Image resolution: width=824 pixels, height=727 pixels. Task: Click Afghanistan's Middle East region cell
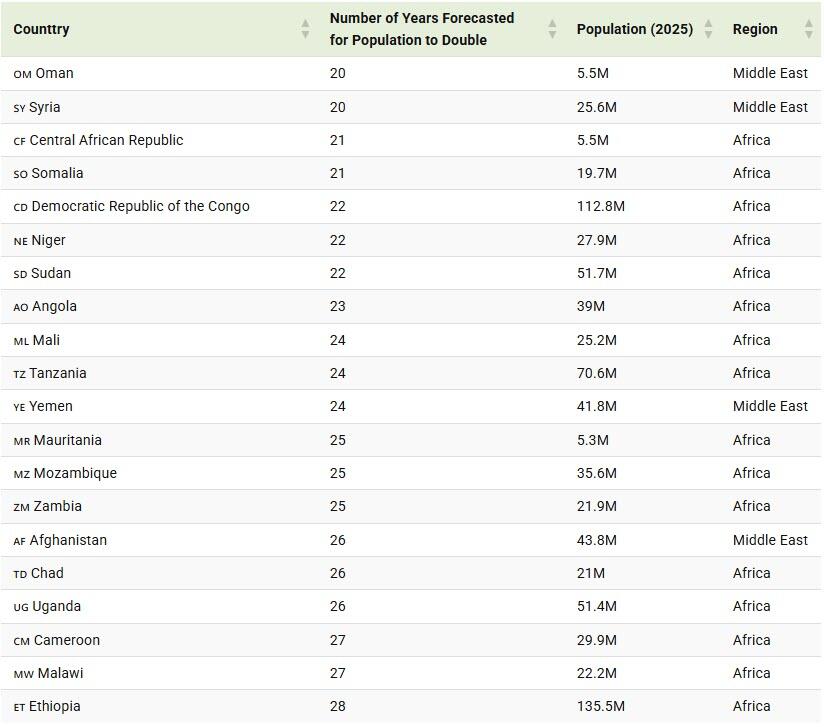point(769,540)
